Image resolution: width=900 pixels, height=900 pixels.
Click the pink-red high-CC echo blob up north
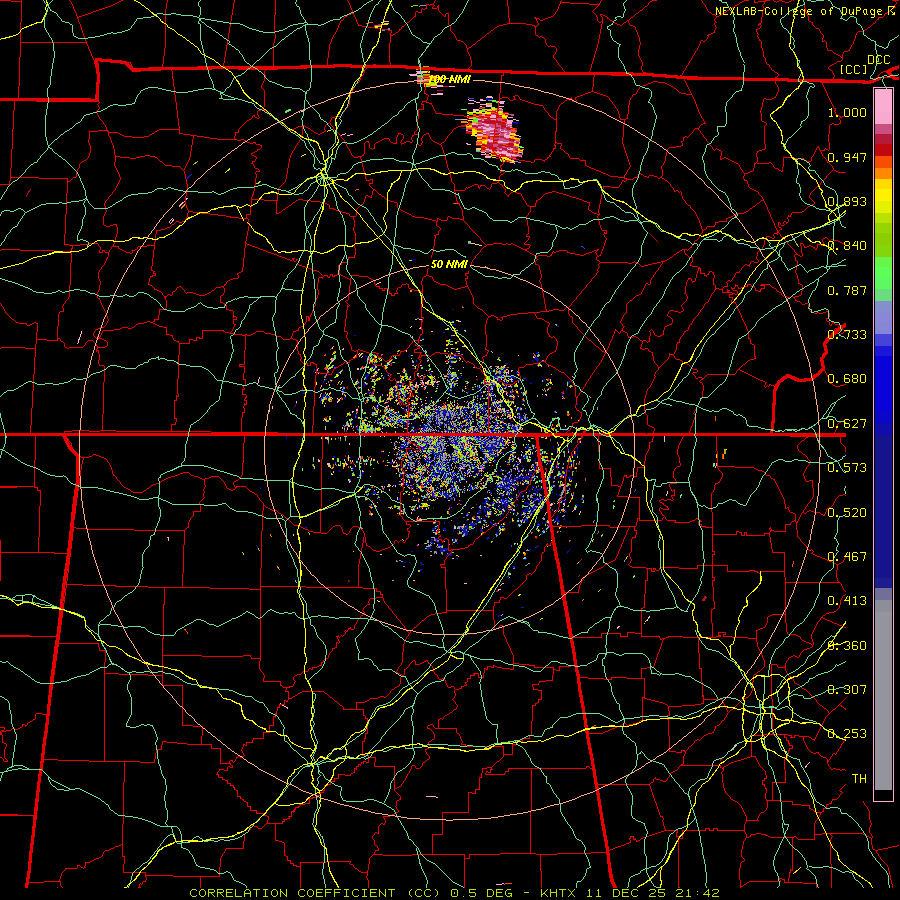494,132
